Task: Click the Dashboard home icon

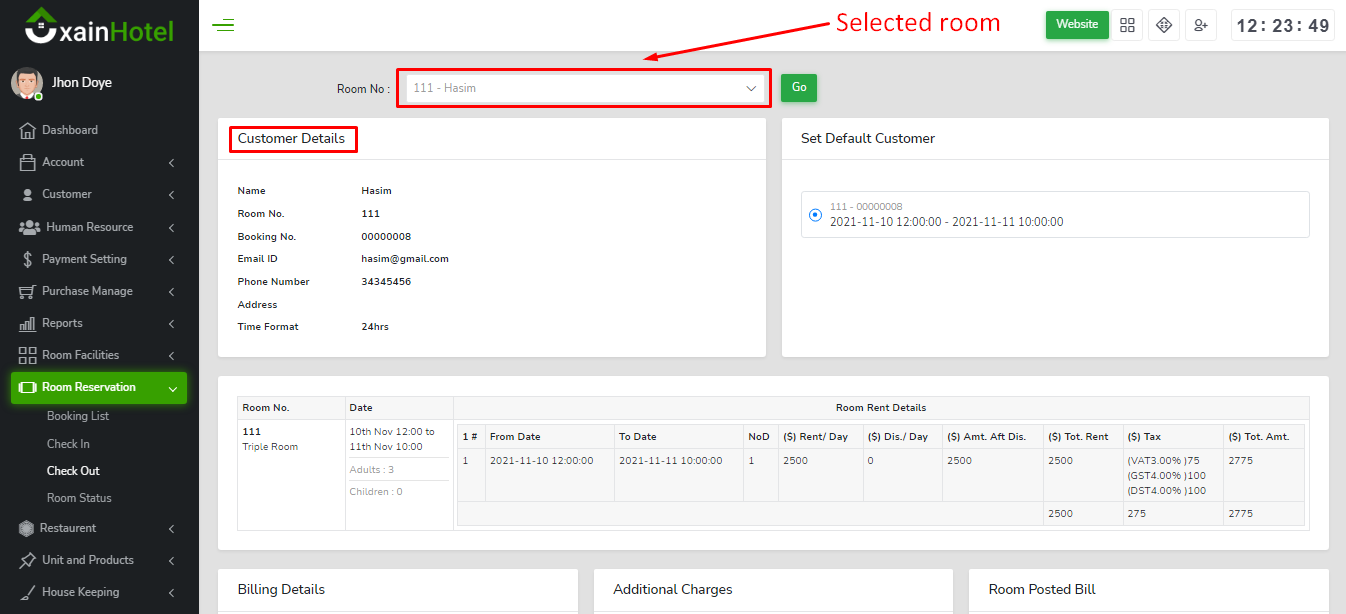Action: tap(28, 130)
